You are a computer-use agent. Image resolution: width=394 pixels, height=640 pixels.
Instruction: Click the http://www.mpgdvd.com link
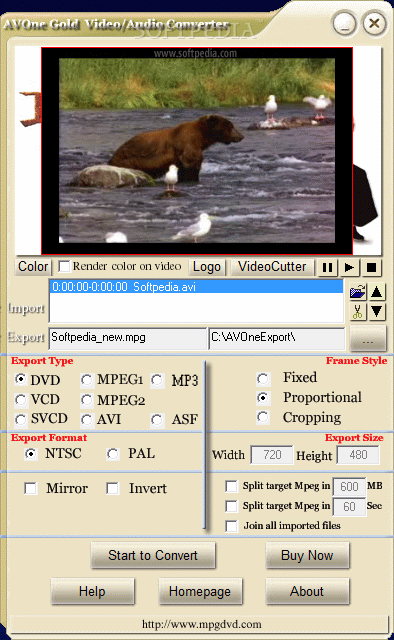click(202, 624)
